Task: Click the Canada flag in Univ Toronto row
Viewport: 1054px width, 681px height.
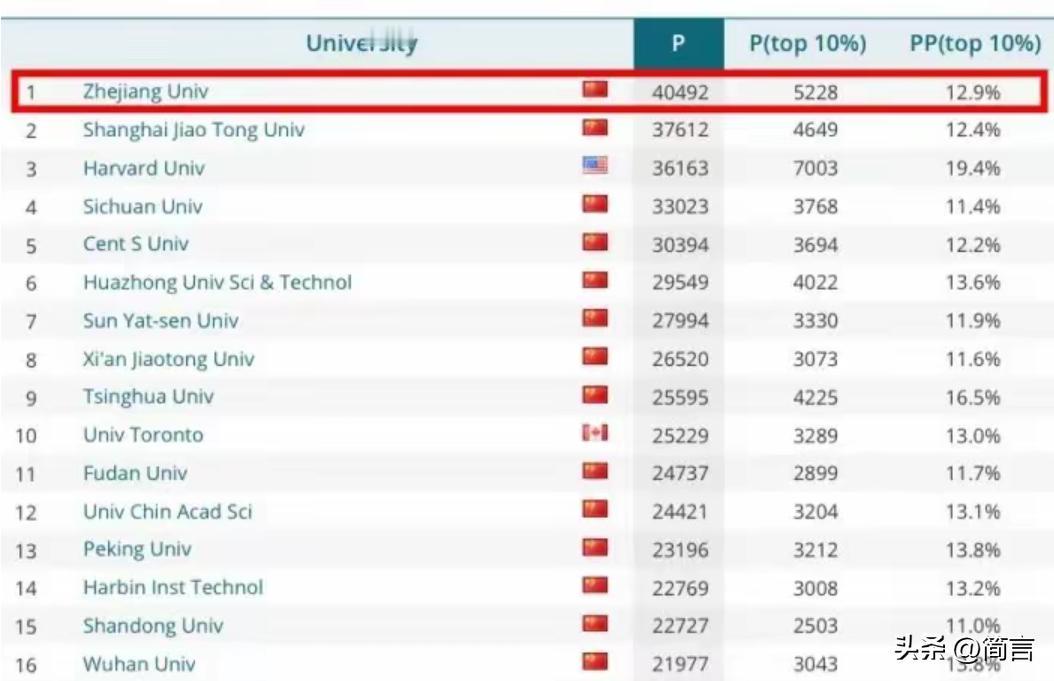Action: tap(595, 432)
